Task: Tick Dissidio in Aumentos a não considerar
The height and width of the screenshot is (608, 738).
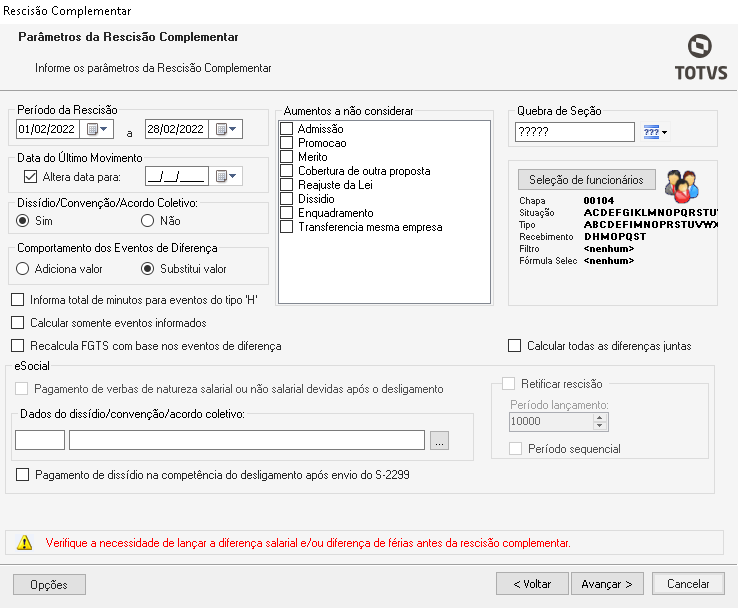Action: click(287, 199)
